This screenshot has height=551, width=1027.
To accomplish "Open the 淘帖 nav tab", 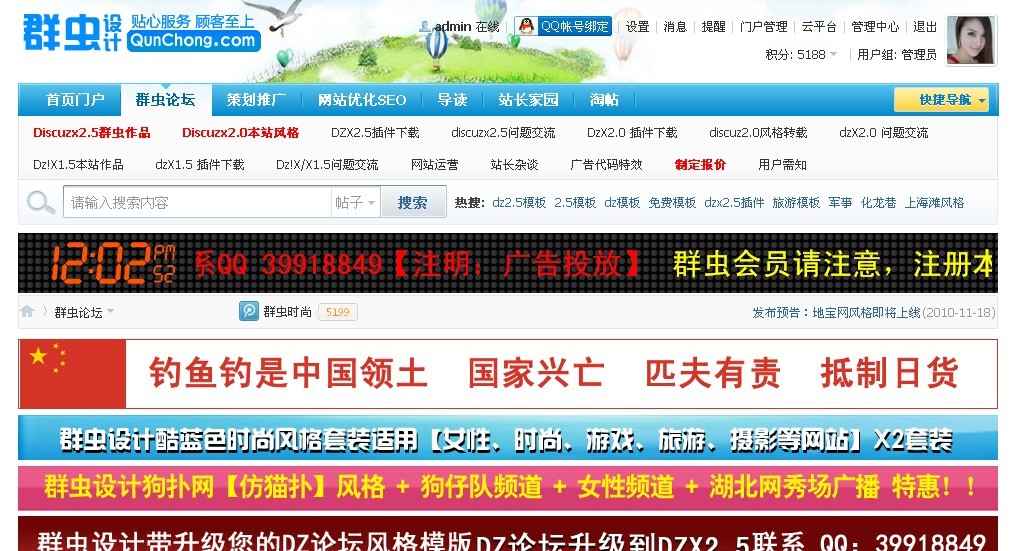I will pos(603,100).
